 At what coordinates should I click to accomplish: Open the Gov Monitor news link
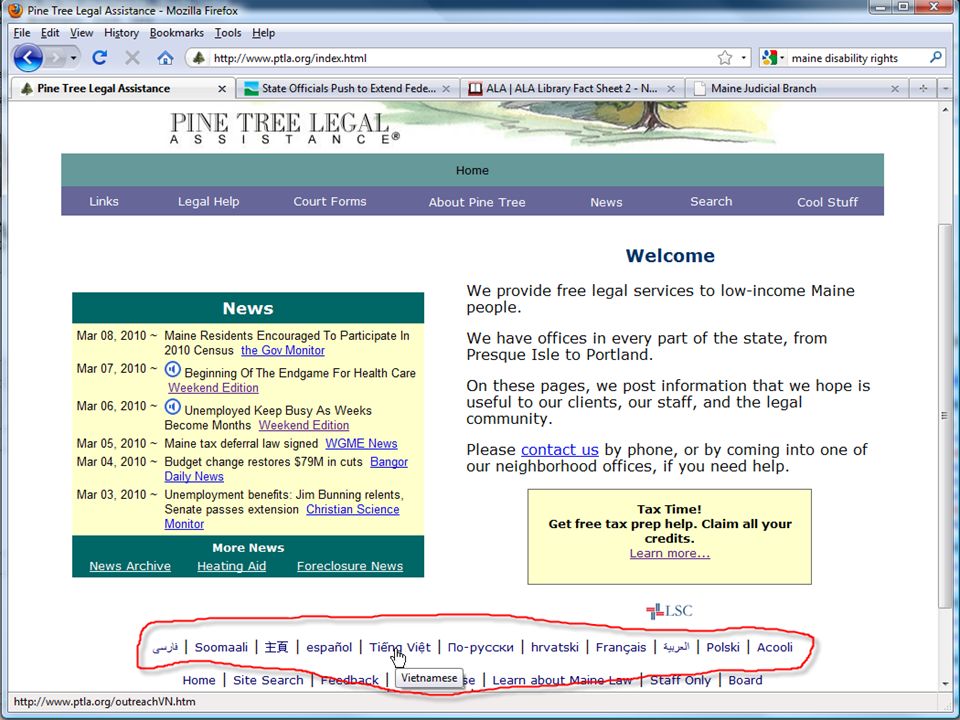click(283, 350)
